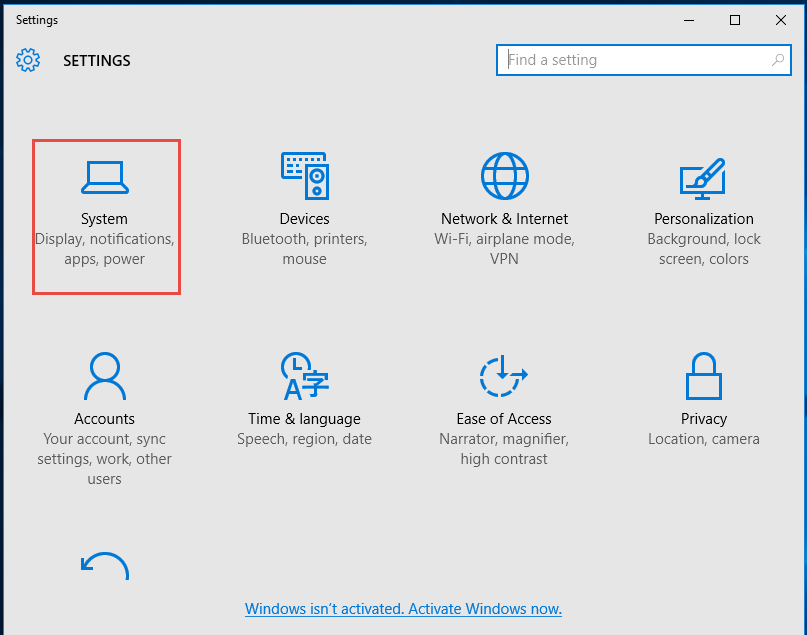This screenshot has width=807, height=635.
Task: Click 'Location, camera' description
Action: 704,439
